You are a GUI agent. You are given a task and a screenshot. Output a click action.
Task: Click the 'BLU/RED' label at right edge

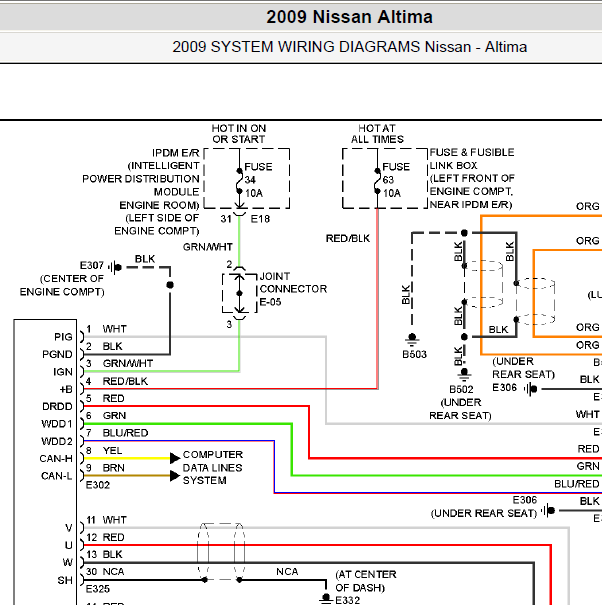pyautogui.click(x=577, y=484)
